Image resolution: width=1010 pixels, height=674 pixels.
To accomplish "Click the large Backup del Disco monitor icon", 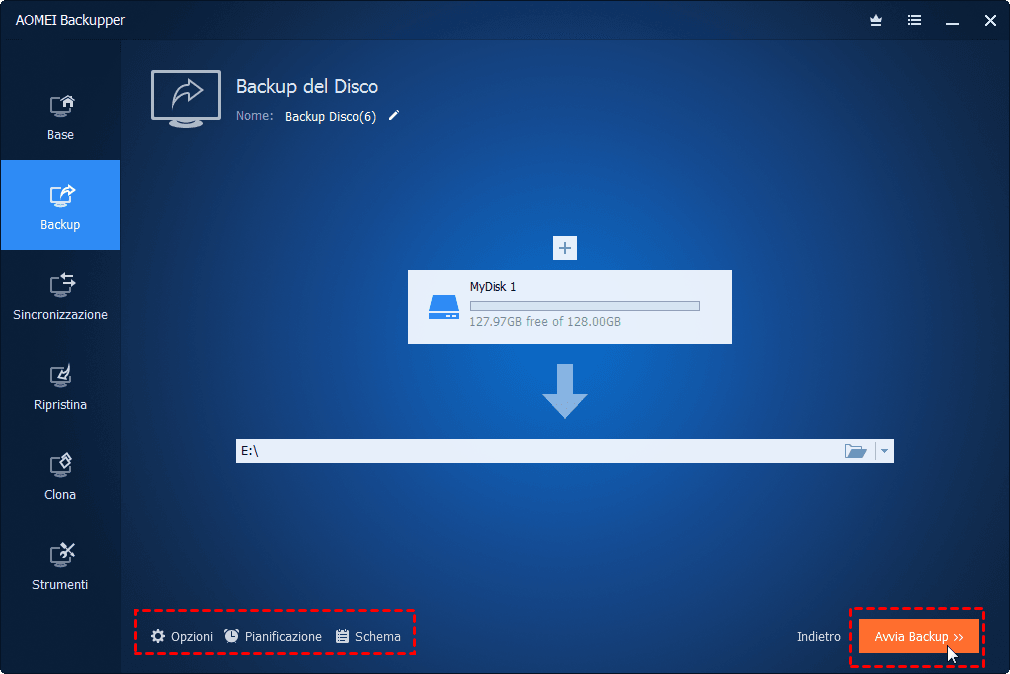I will pos(186,99).
